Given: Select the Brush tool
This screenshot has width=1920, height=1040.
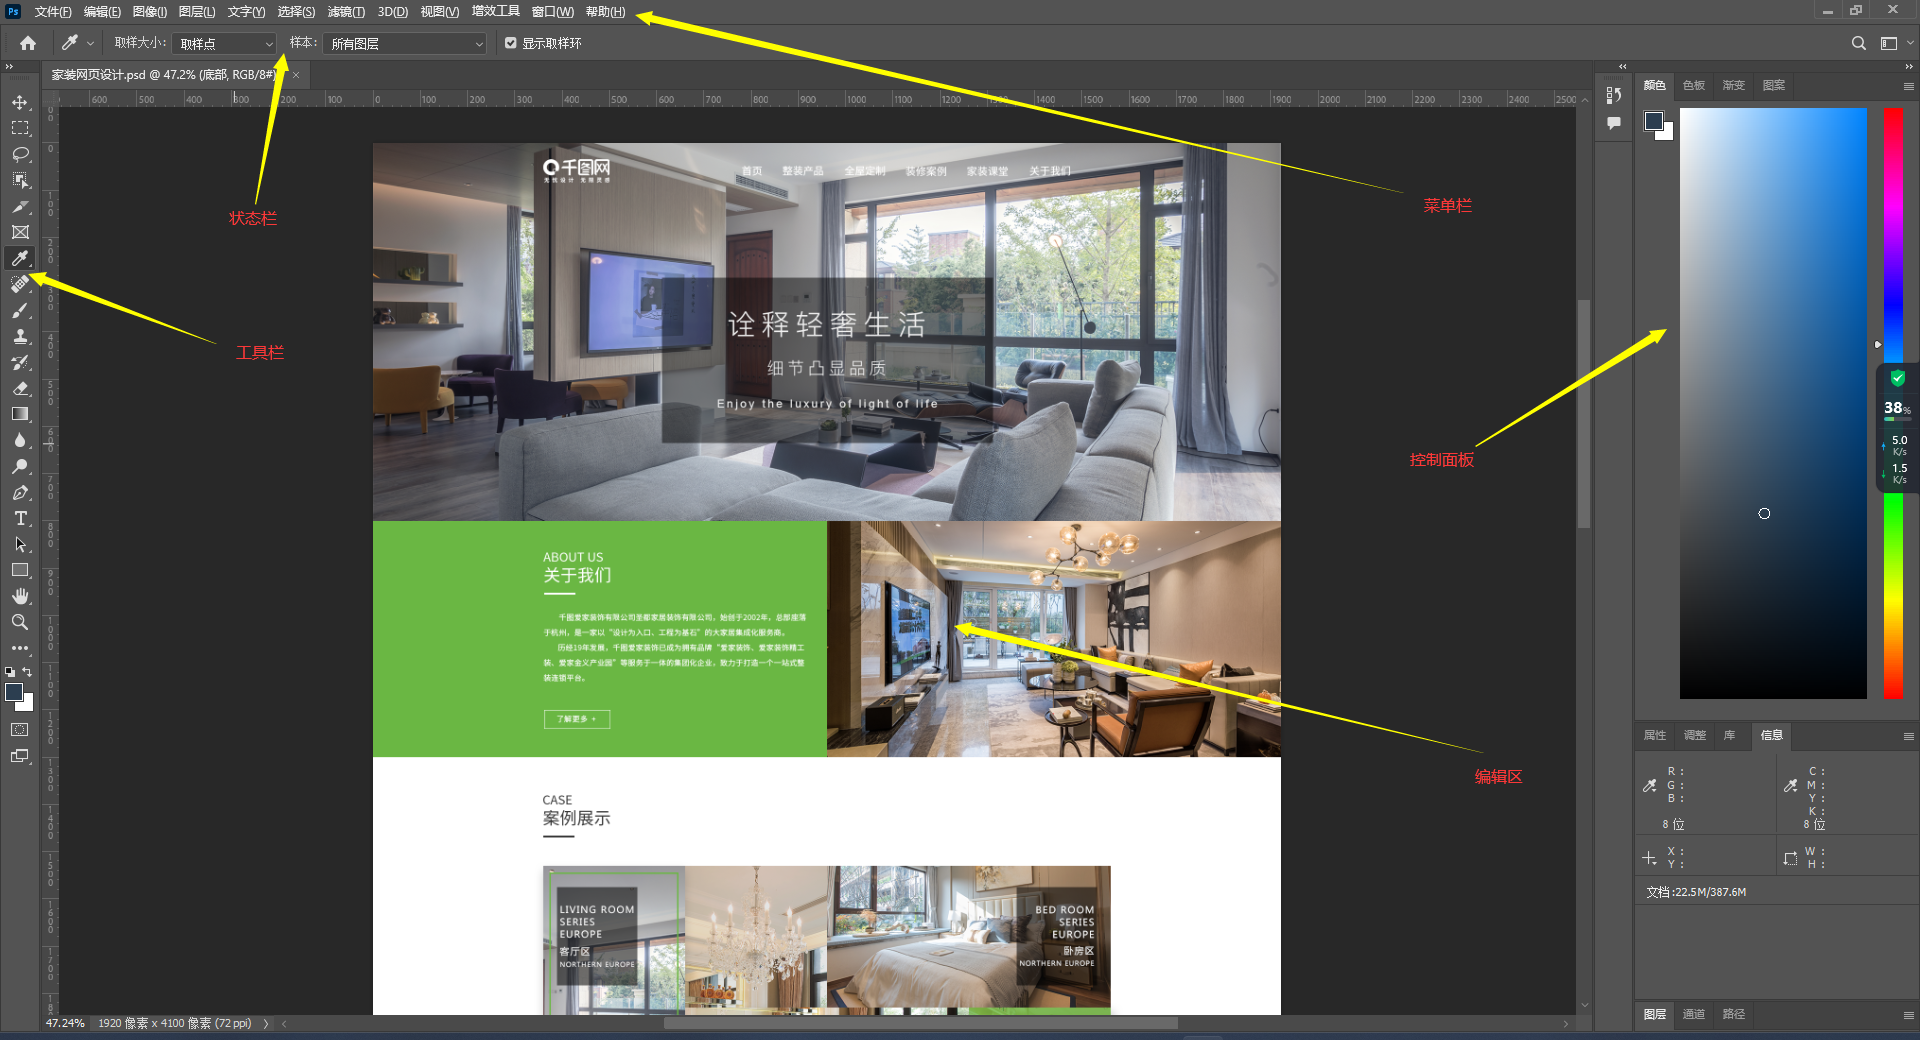Looking at the screenshot, I should coord(20,310).
